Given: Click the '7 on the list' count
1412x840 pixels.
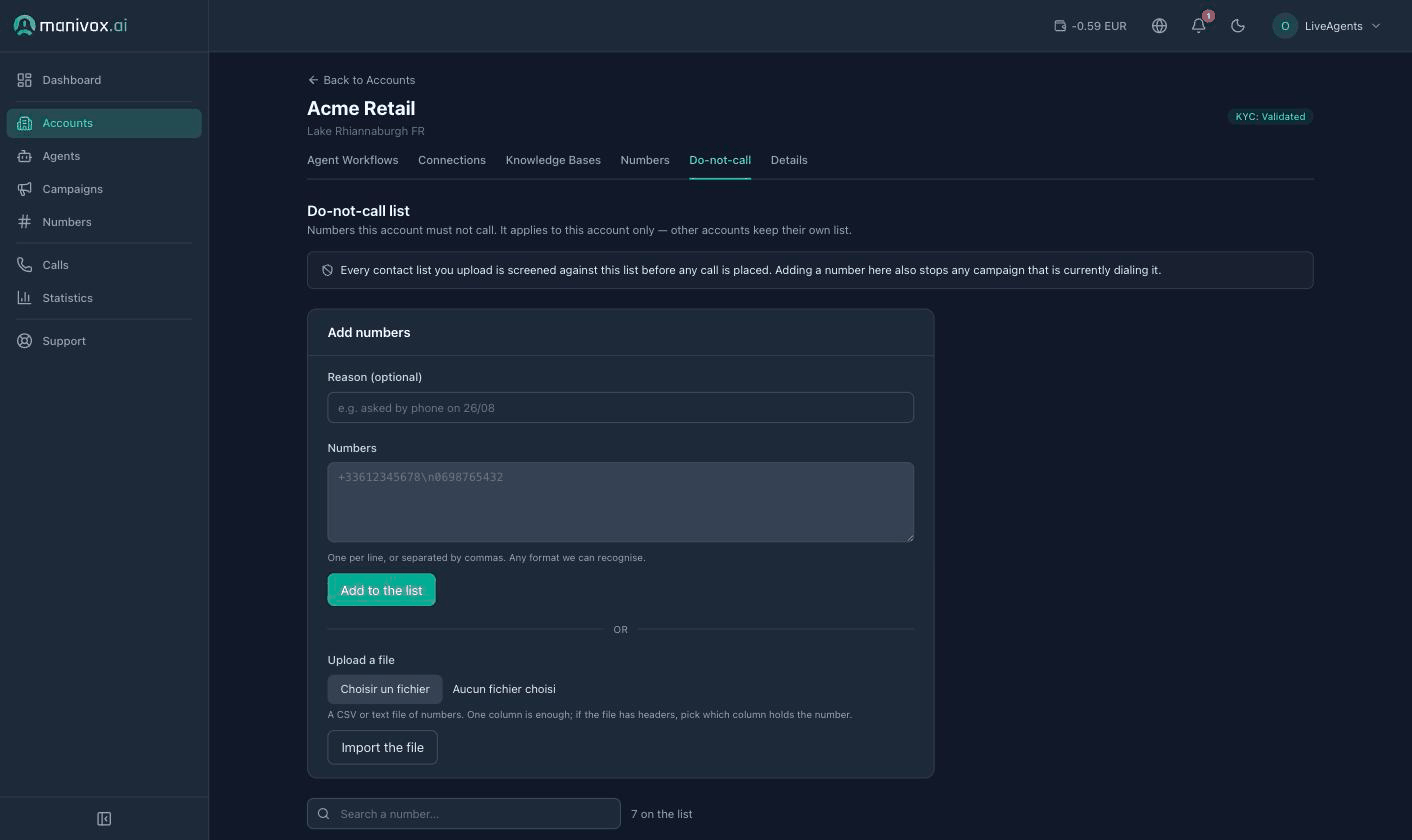Looking at the screenshot, I should pos(662,814).
